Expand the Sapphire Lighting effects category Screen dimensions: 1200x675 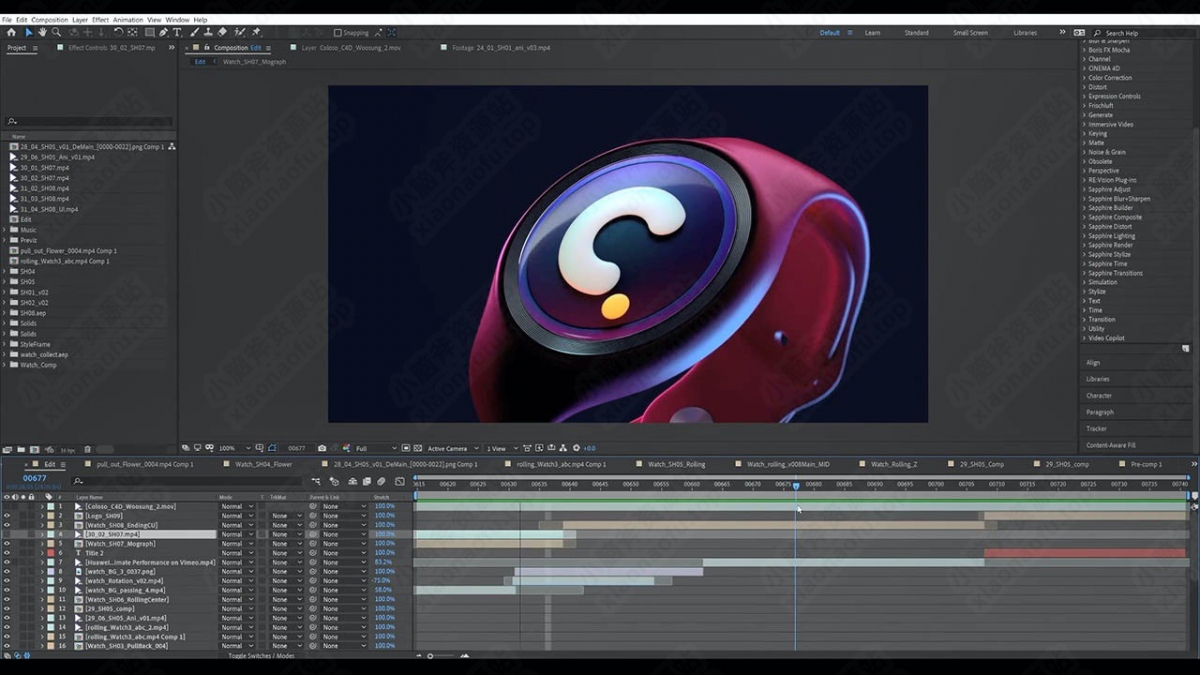1084,236
